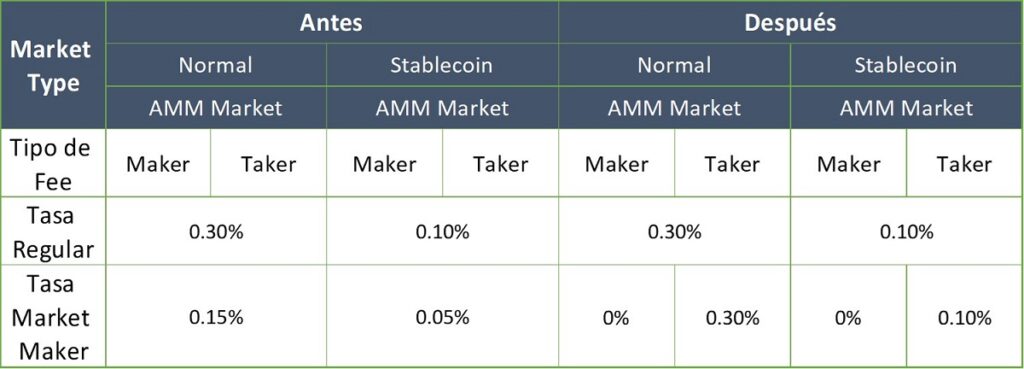This screenshot has width=1024, height=369.
Task: Click the 0.10% taker cell in Market Maker row
Action: pyautogui.click(x=965, y=316)
